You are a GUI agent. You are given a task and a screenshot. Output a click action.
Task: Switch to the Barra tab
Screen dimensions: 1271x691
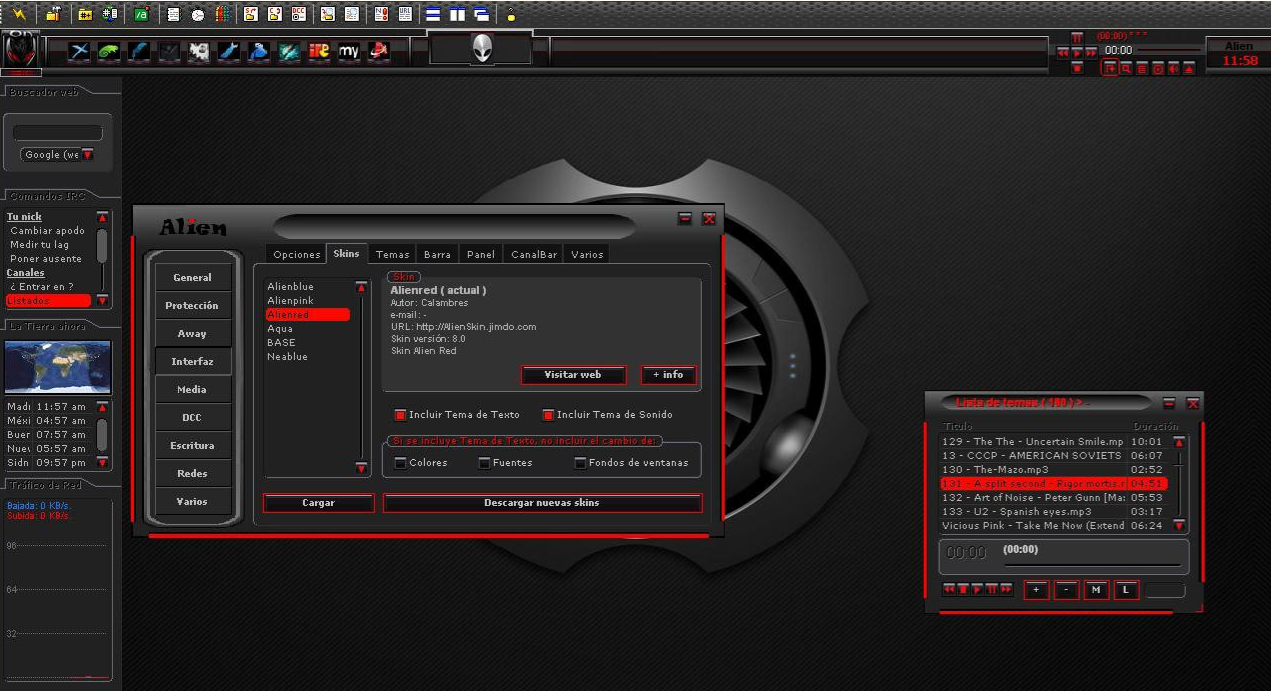pos(437,255)
